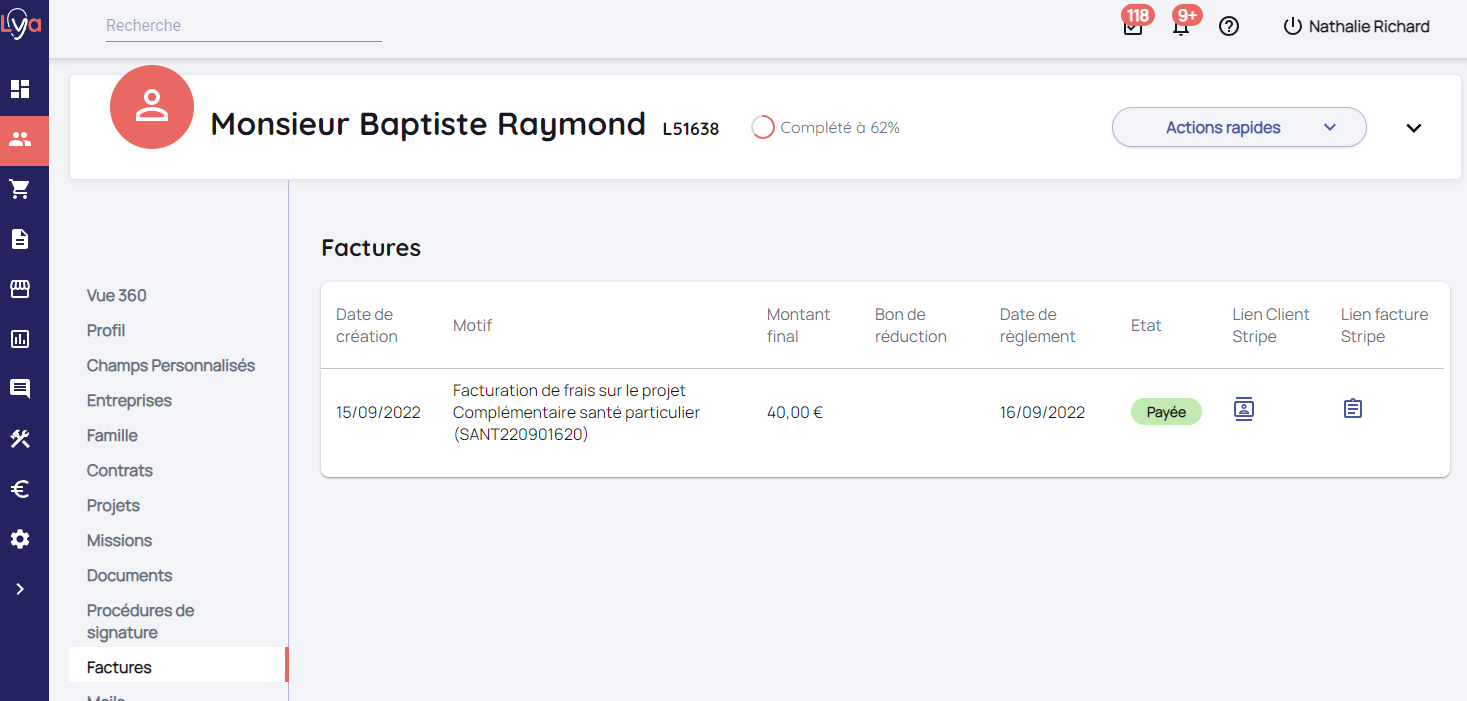Click the Payée status badge
The width and height of the screenshot is (1467, 701).
[x=1166, y=412]
